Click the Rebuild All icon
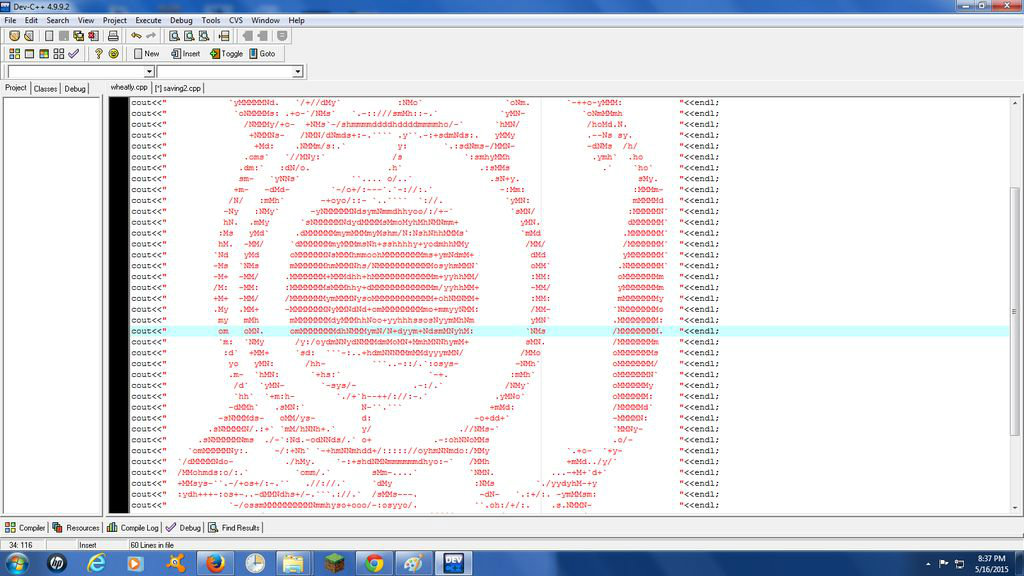Screen dimensions: 1024x576 (59, 54)
